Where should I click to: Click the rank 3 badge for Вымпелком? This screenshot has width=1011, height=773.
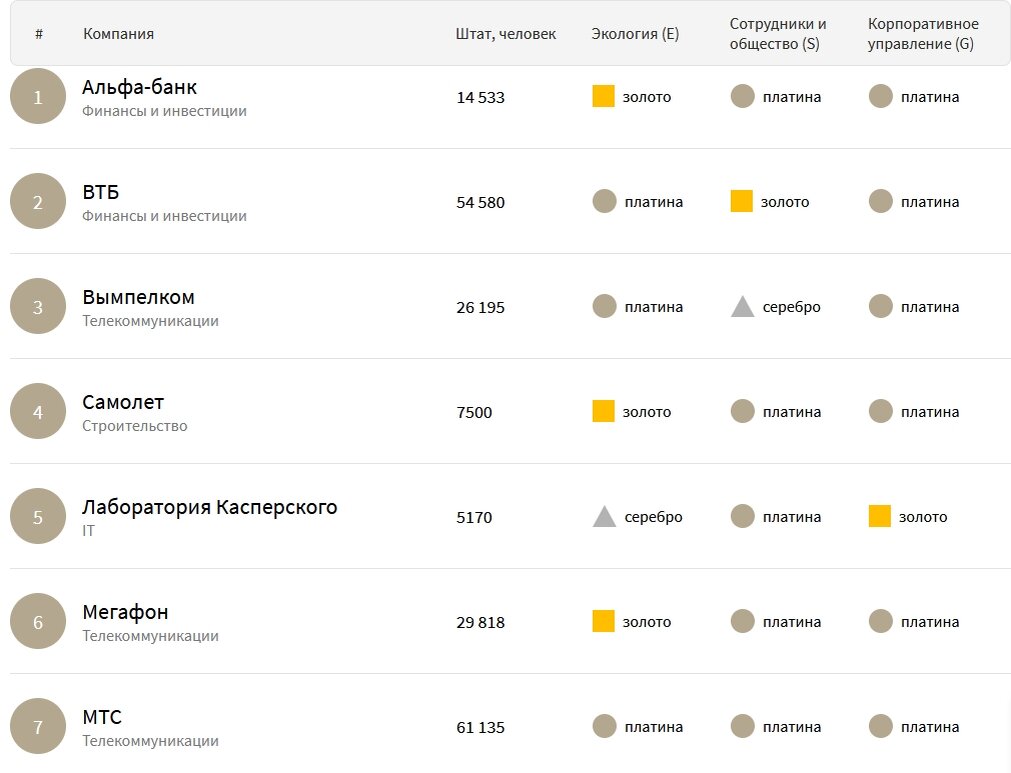[38, 307]
